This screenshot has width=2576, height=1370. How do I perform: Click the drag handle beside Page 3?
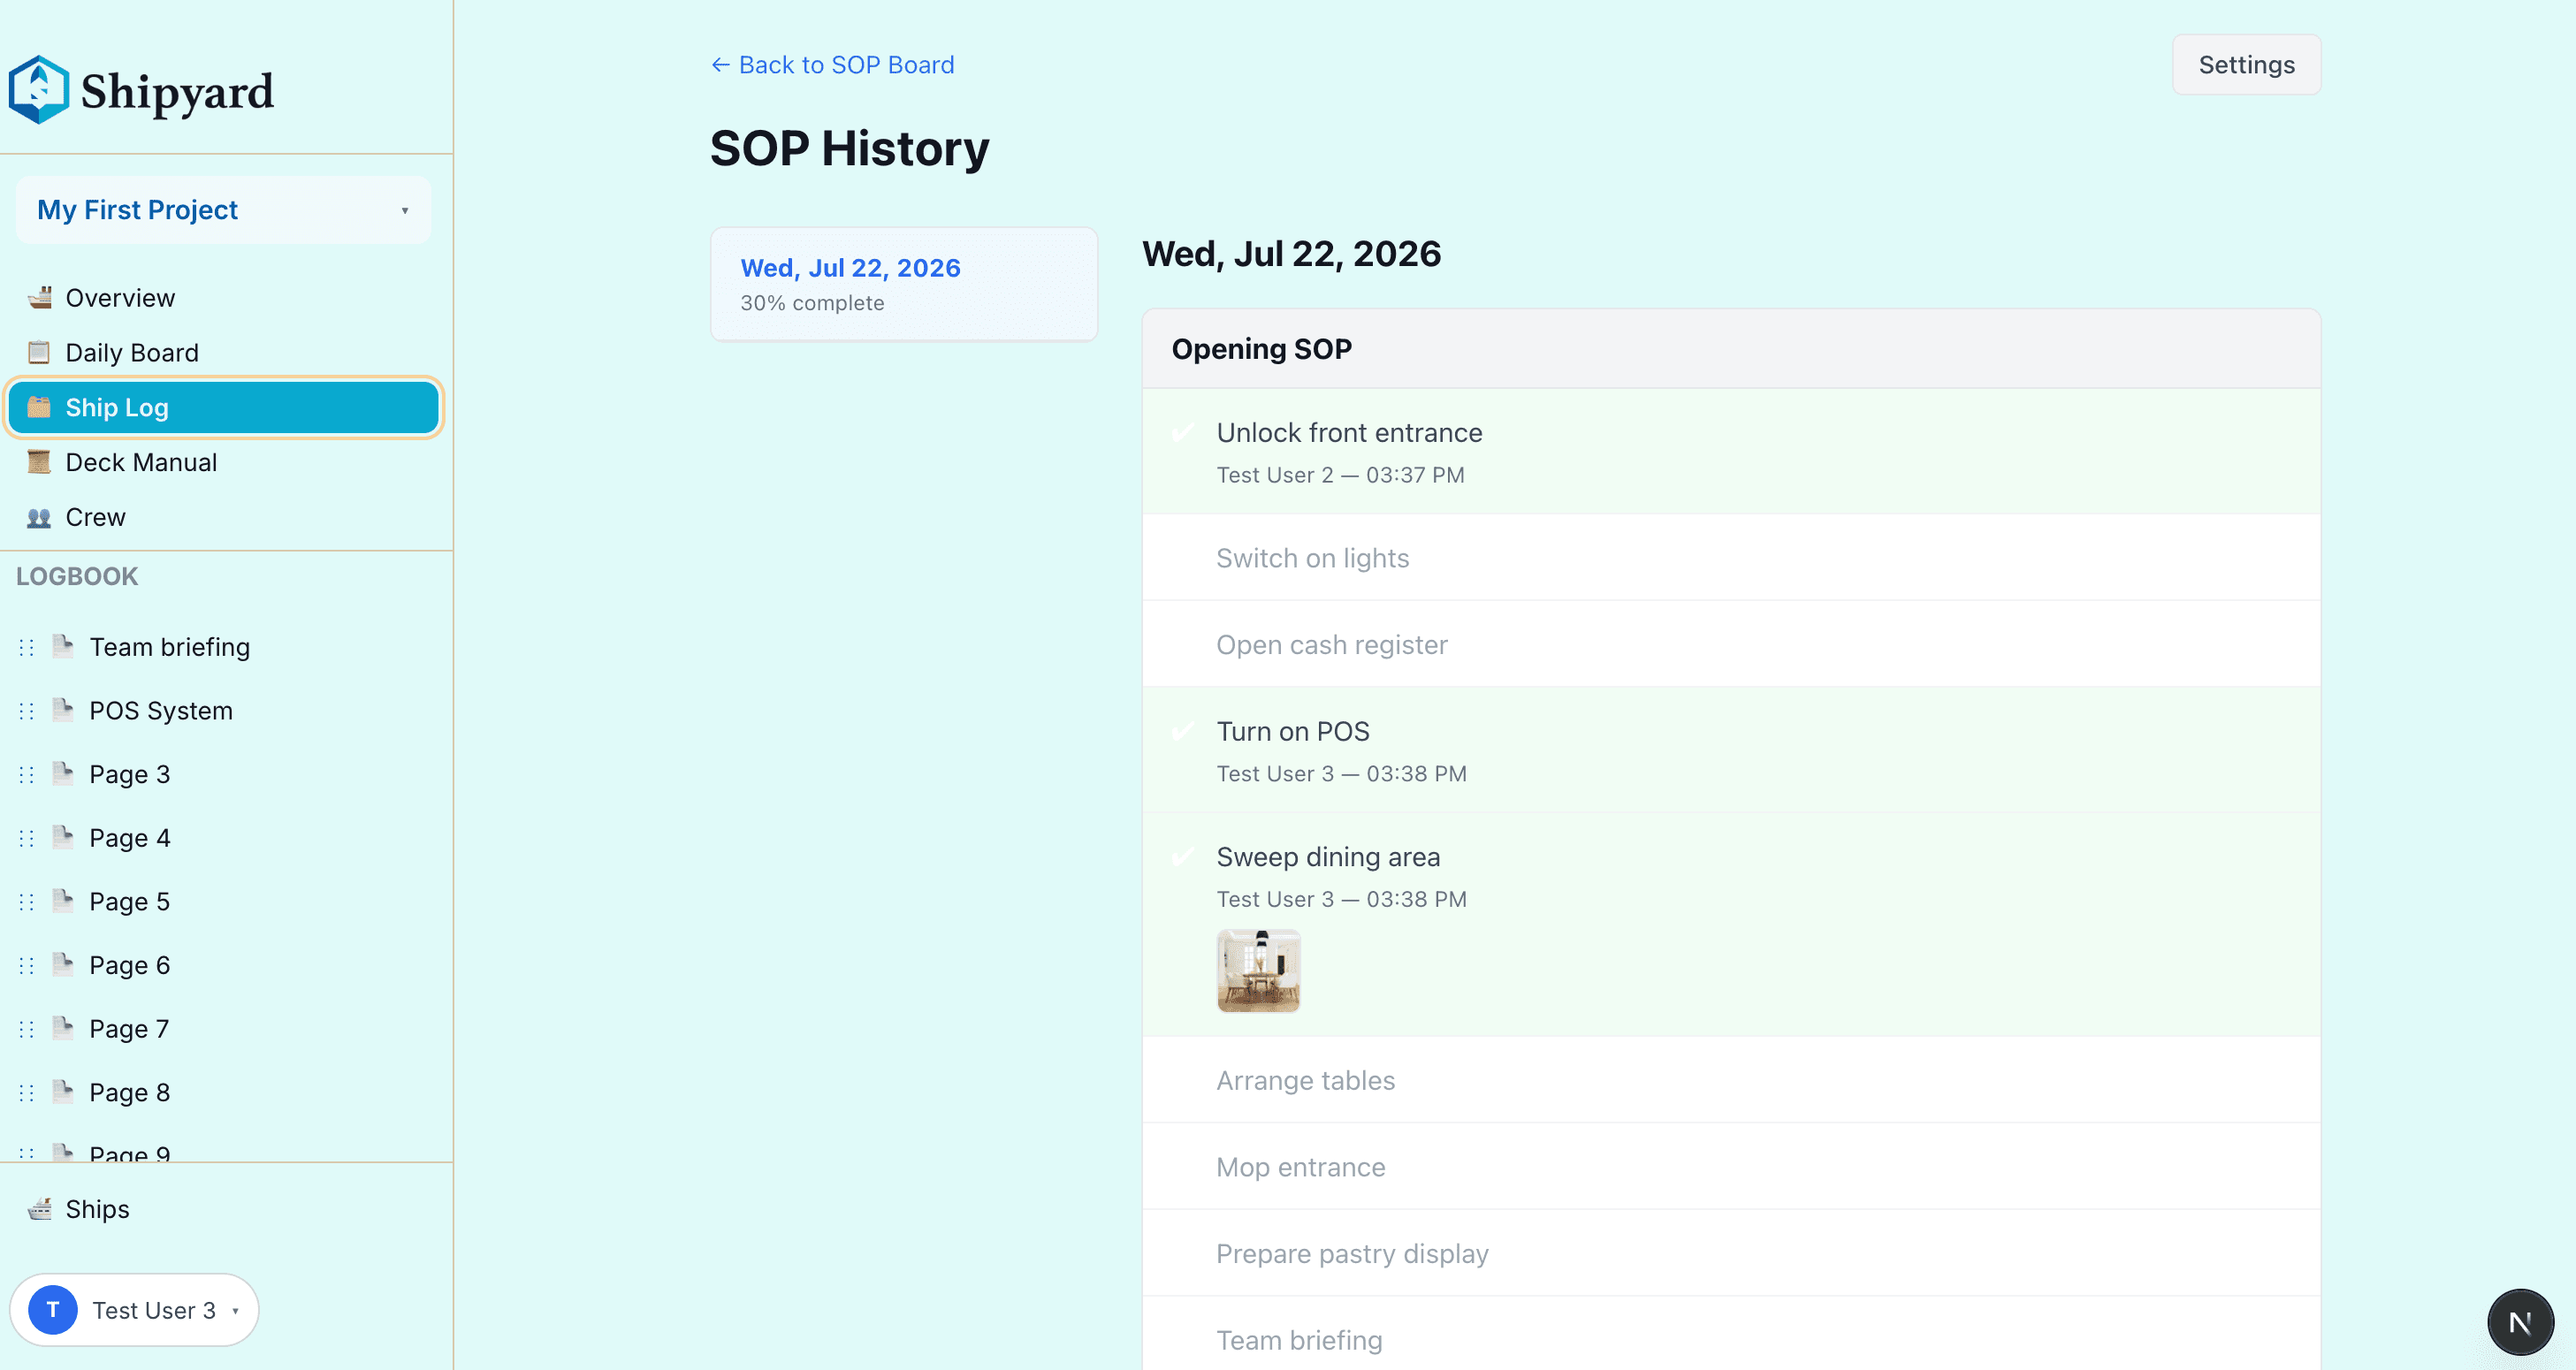point(27,774)
